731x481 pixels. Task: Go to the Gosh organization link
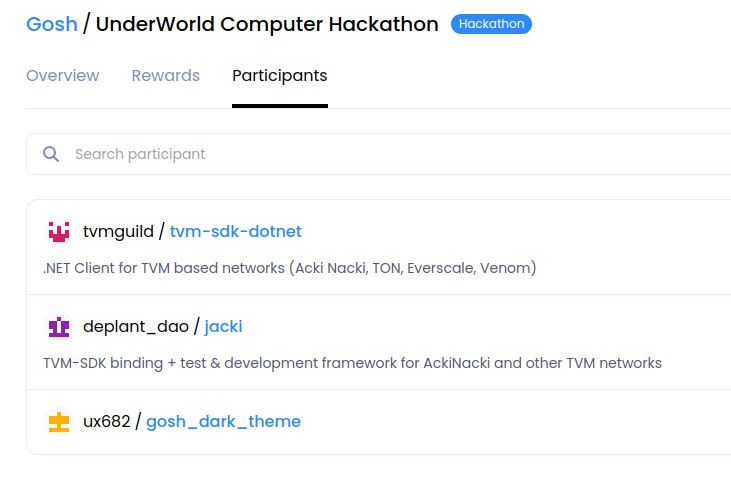(51, 24)
